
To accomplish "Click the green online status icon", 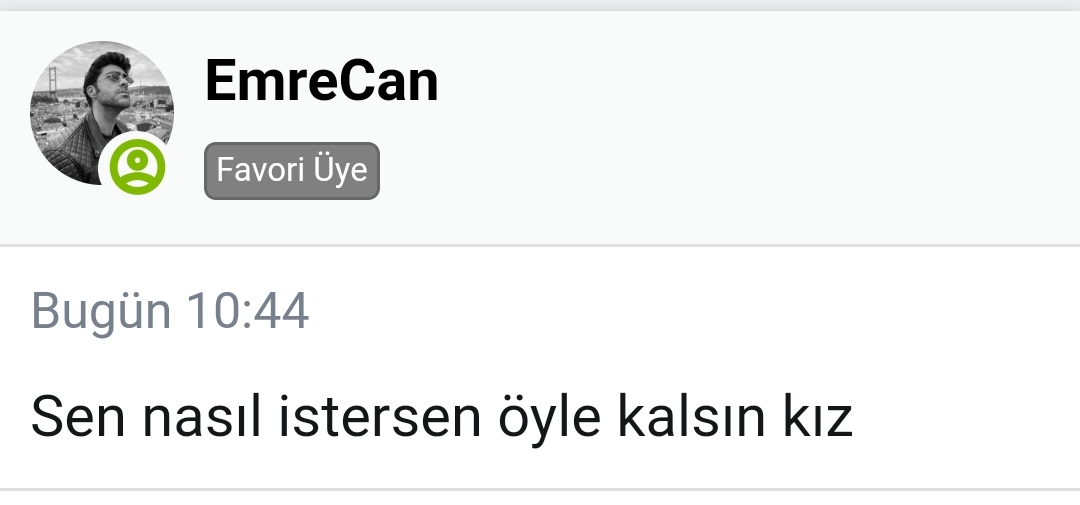I will coord(138,166).
